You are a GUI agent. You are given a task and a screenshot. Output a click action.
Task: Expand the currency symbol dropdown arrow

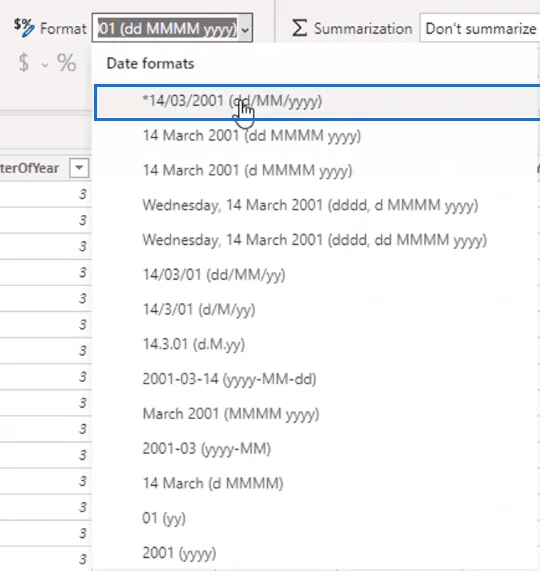point(45,65)
